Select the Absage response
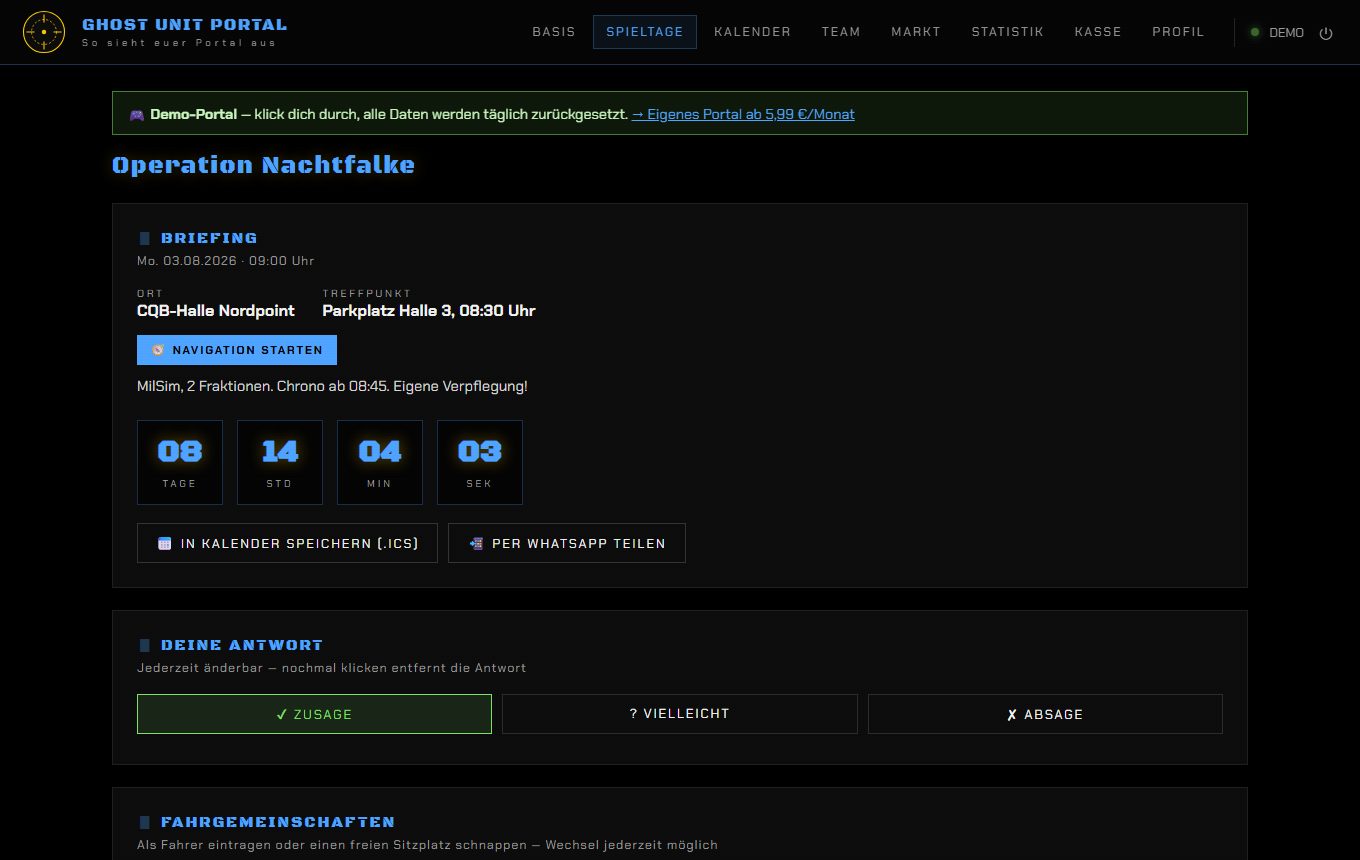1360x860 pixels. [1045, 714]
